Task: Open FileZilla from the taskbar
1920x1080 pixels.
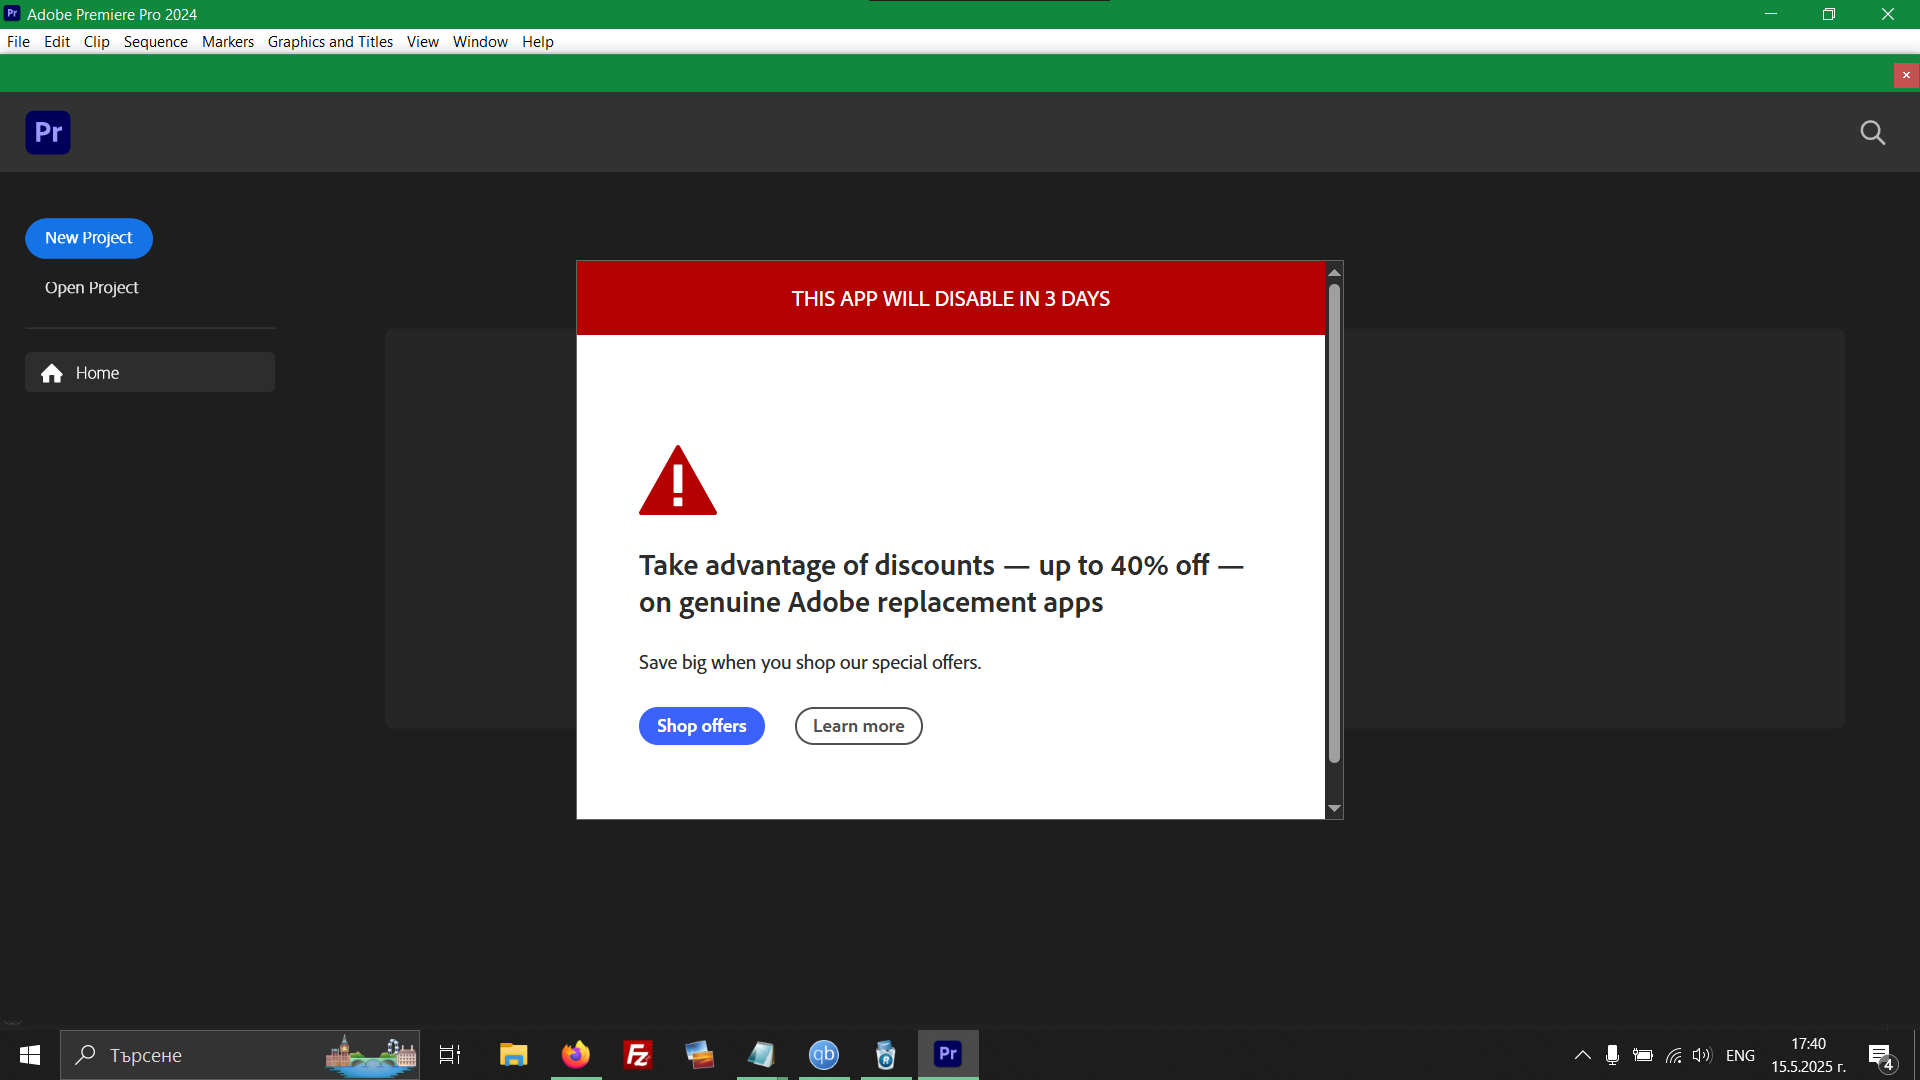Action: (x=638, y=1055)
